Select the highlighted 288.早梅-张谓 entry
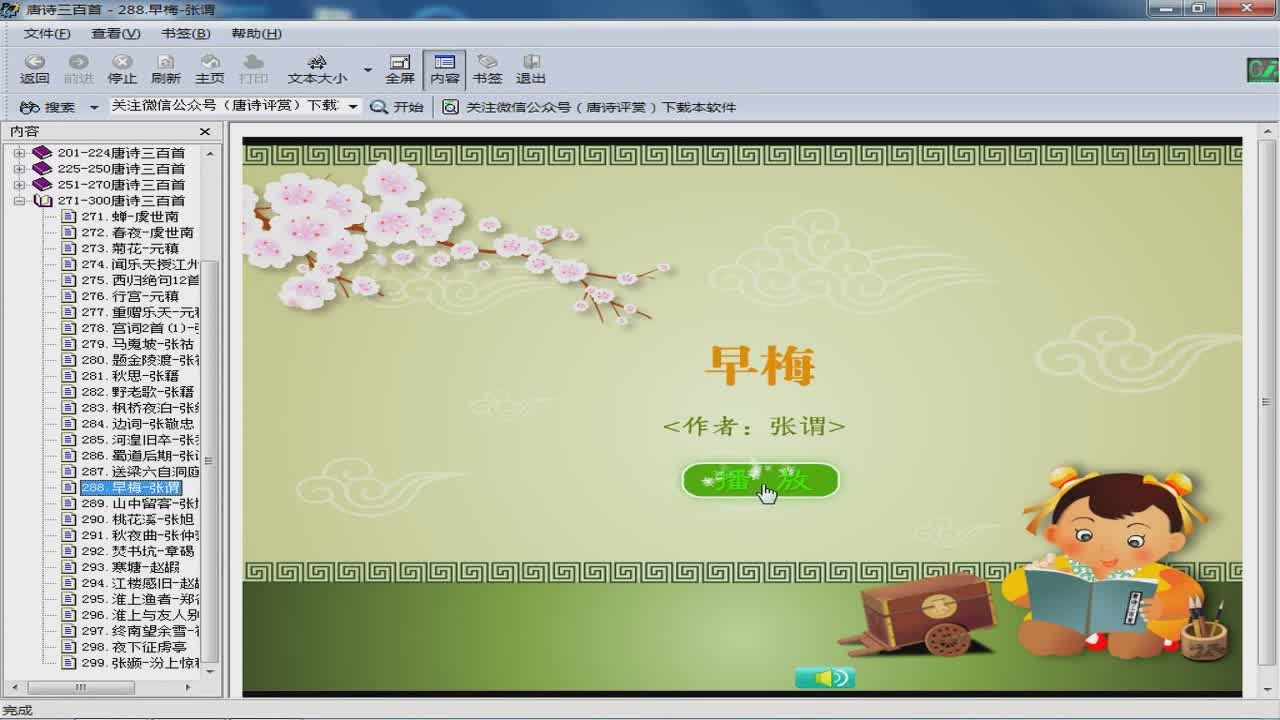The image size is (1280, 720). pos(130,488)
